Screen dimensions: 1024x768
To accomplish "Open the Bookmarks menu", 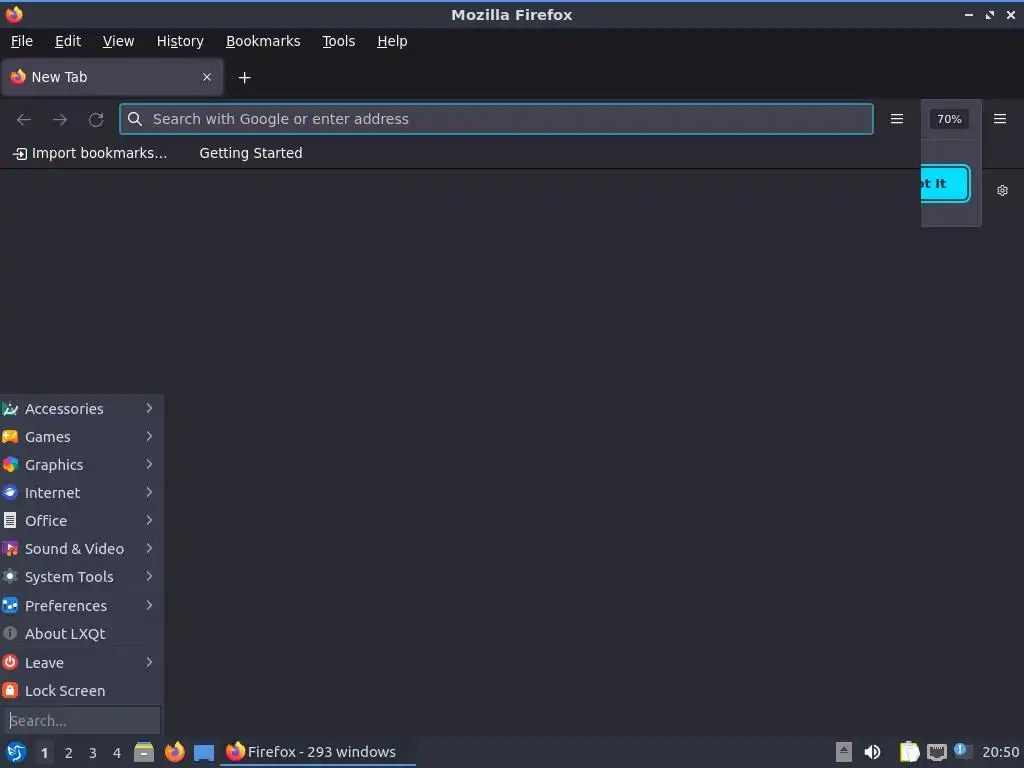I will point(263,41).
